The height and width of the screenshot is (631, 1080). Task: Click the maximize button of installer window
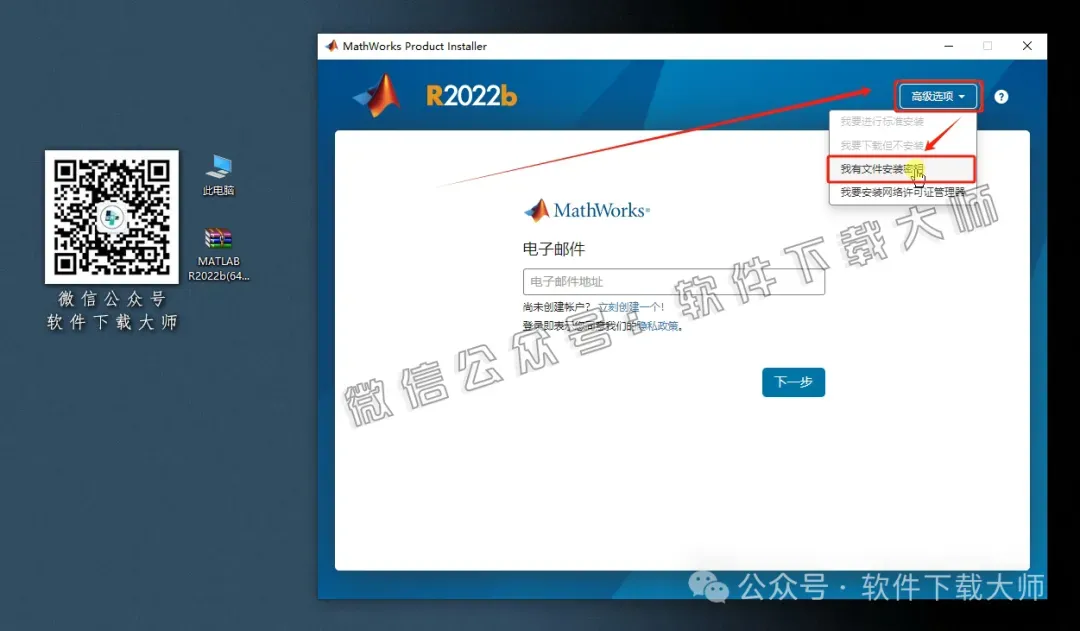point(987,46)
